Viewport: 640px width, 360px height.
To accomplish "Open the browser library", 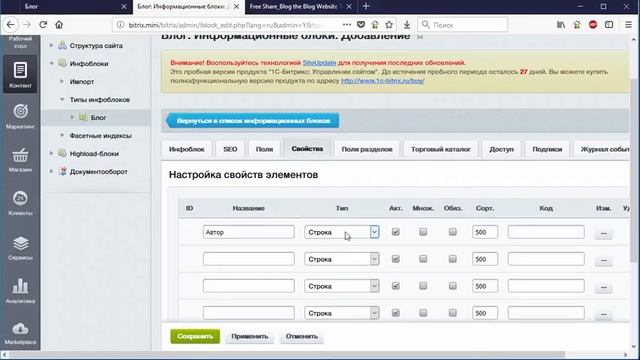I will coord(561,25).
